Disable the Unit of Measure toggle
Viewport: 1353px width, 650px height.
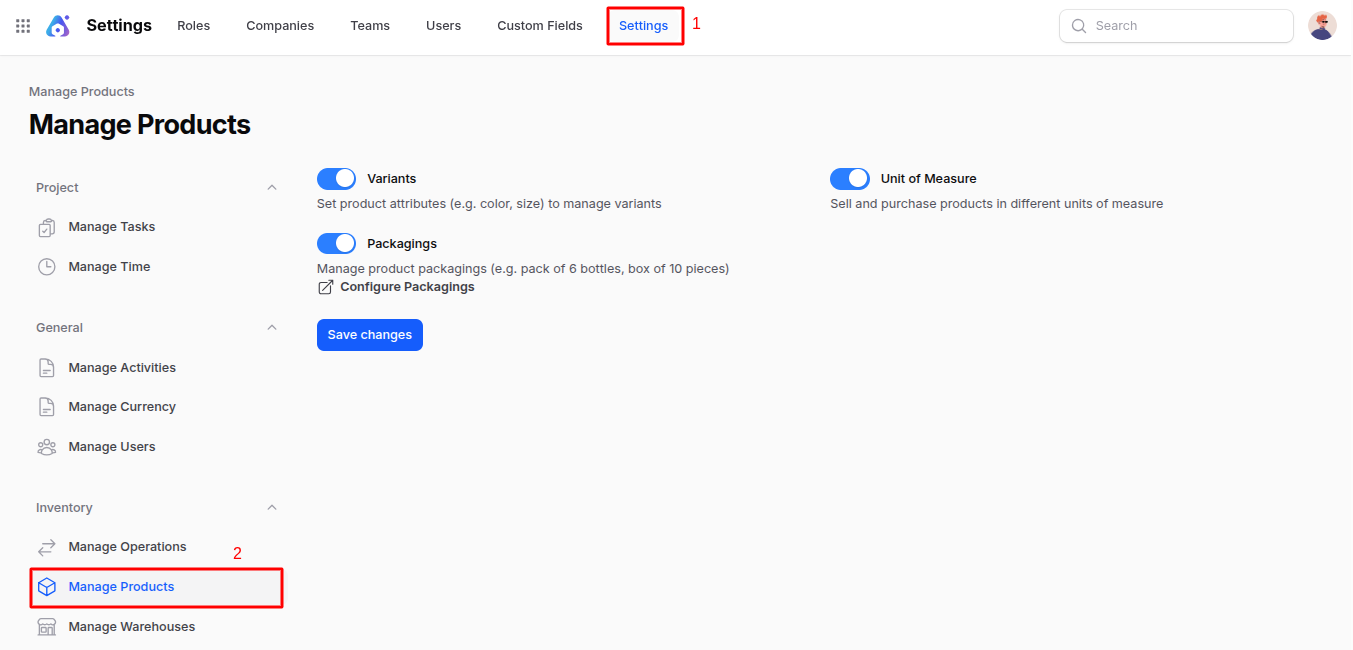pyautogui.click(x=850, y=178)
